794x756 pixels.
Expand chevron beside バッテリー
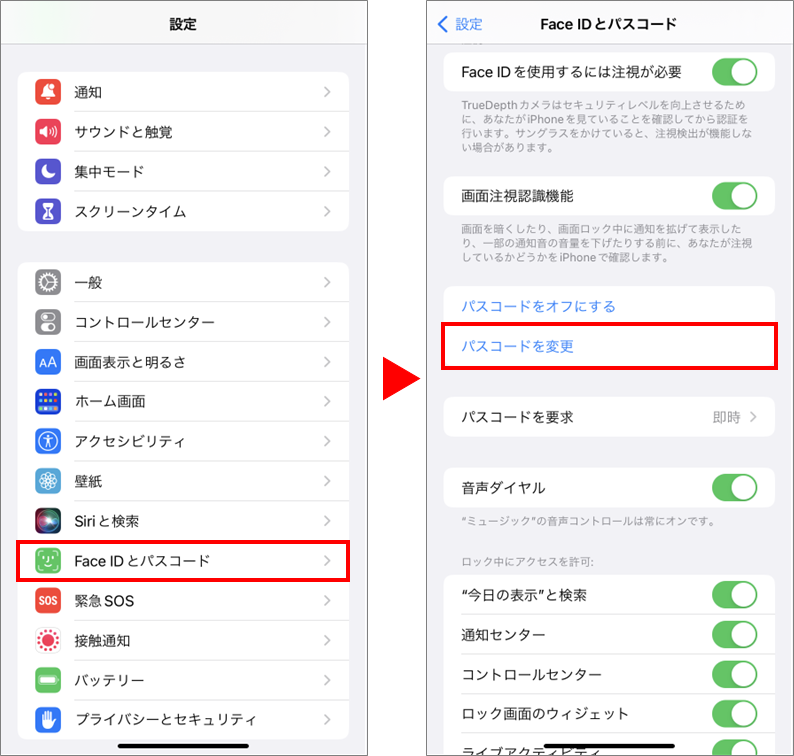[327, 680]
